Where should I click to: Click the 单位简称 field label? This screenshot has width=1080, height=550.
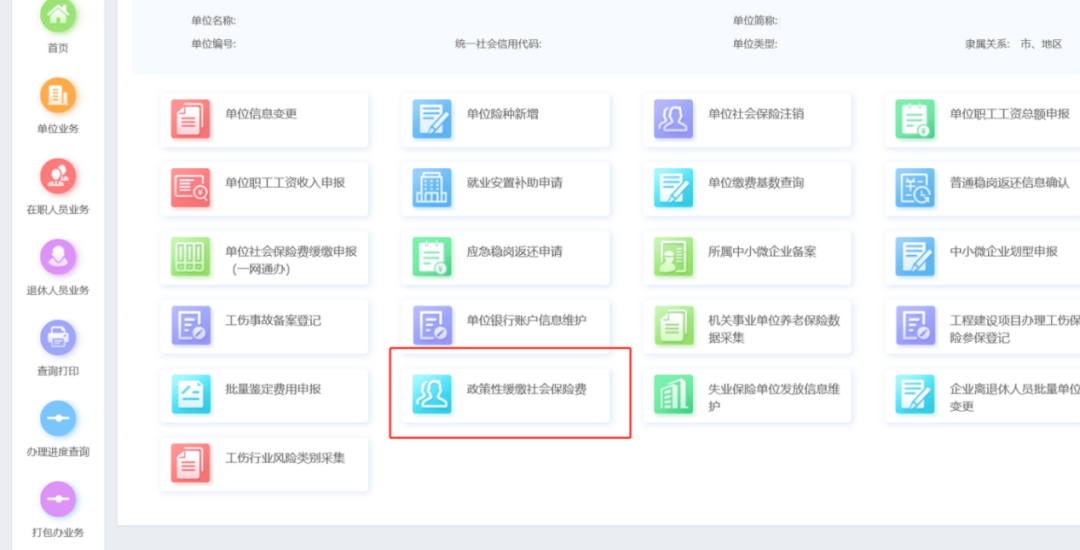(755, 21)
